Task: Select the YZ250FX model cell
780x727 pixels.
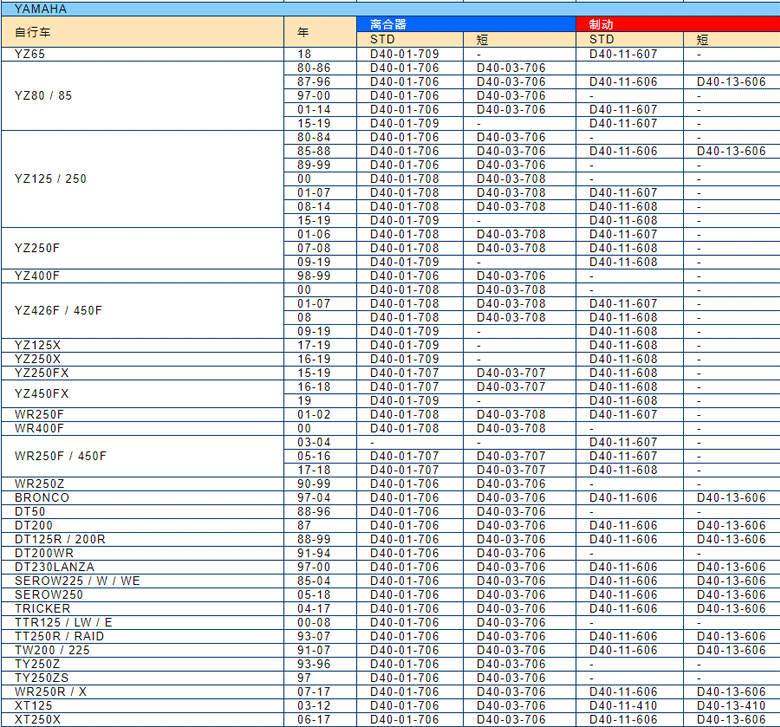Action: pos(142,373)
